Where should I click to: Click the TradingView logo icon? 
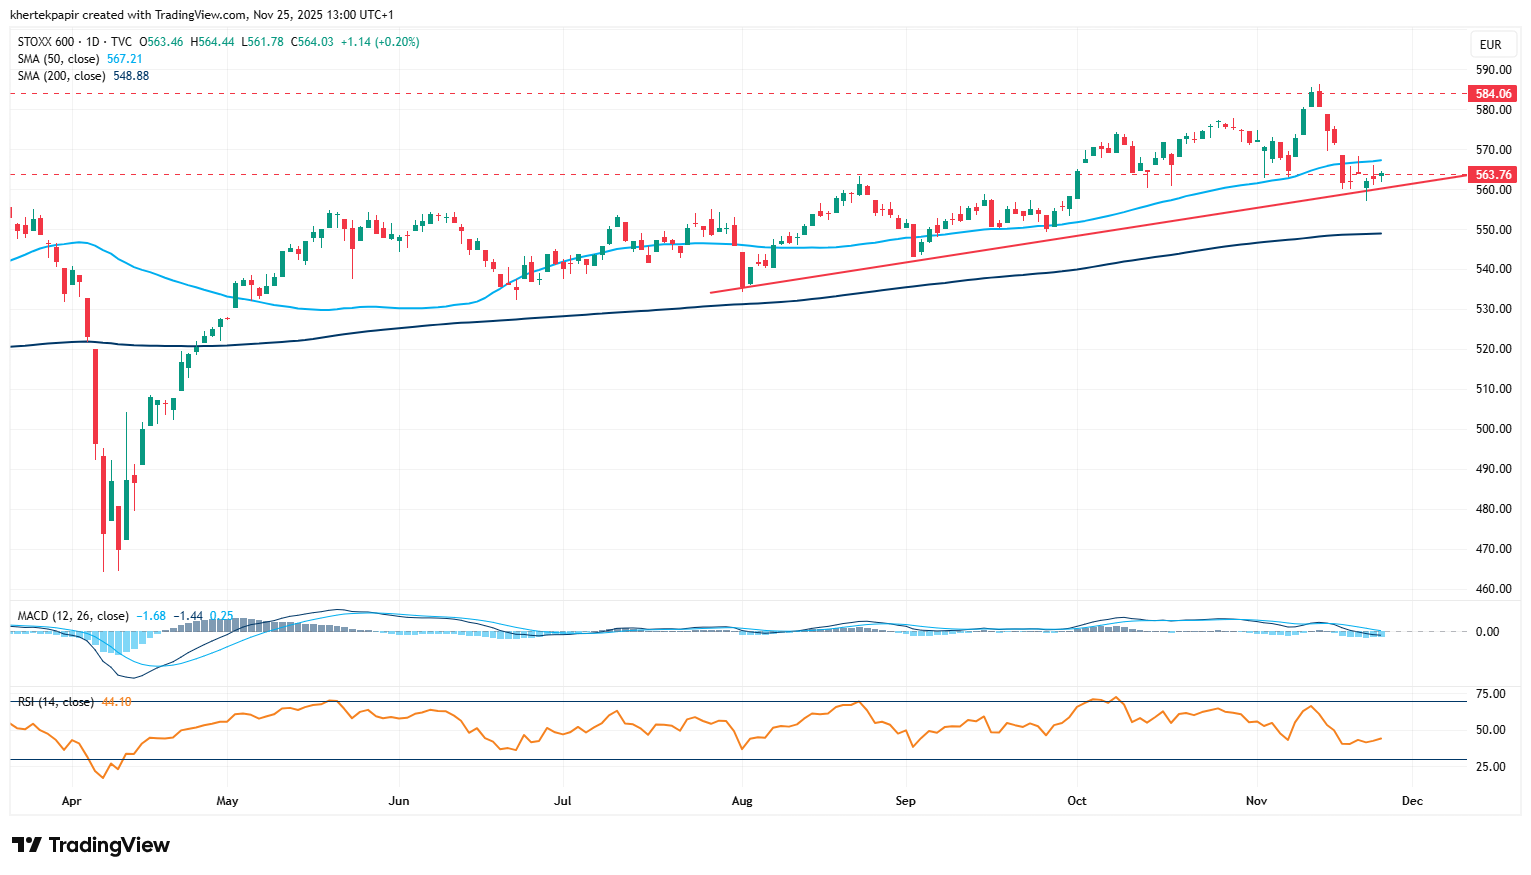point(27,845)
